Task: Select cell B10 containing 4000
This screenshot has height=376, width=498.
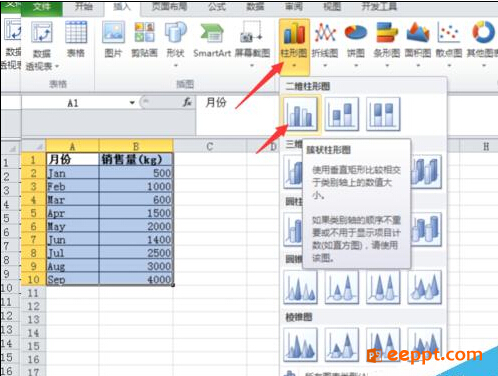Action: [x=136, y=279]
